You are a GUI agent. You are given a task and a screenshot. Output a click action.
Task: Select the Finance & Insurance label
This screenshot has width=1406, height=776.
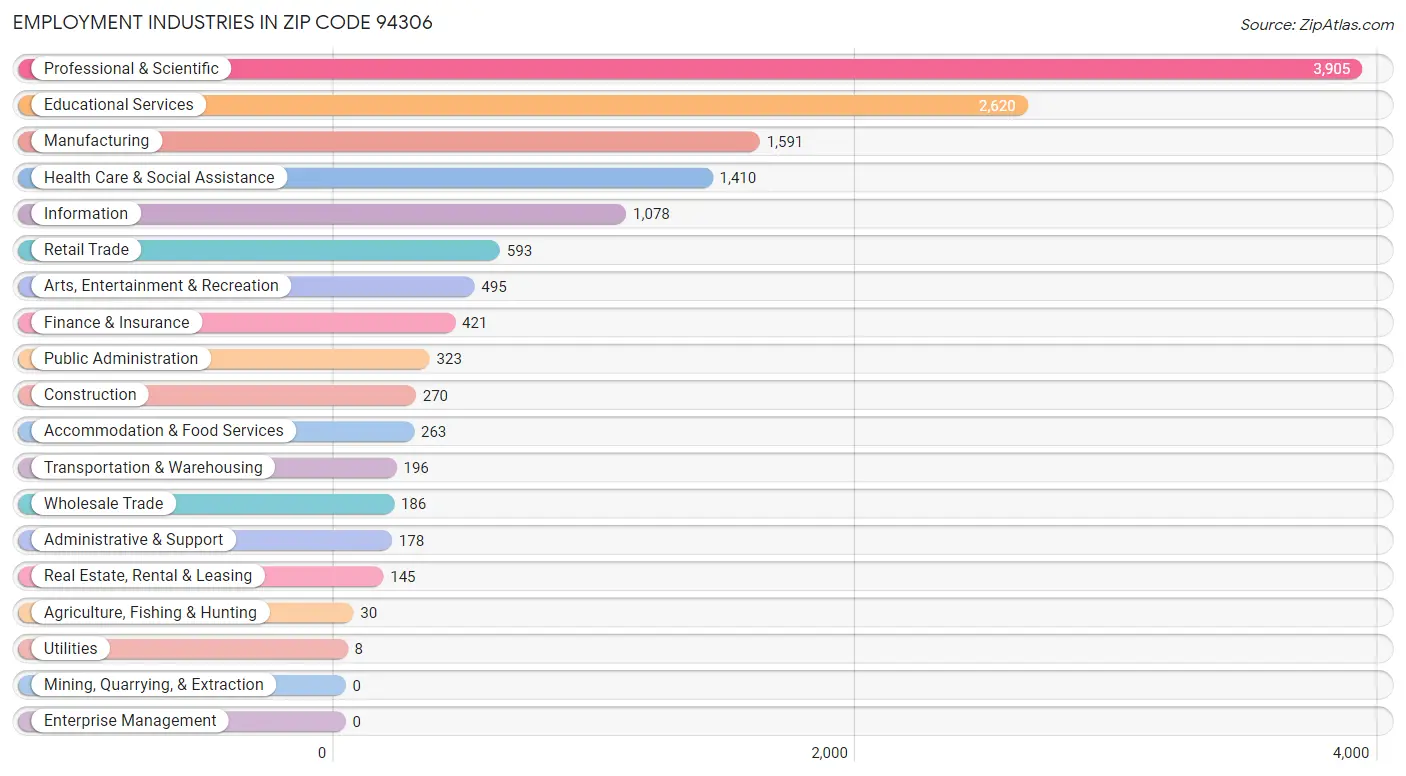116,323
